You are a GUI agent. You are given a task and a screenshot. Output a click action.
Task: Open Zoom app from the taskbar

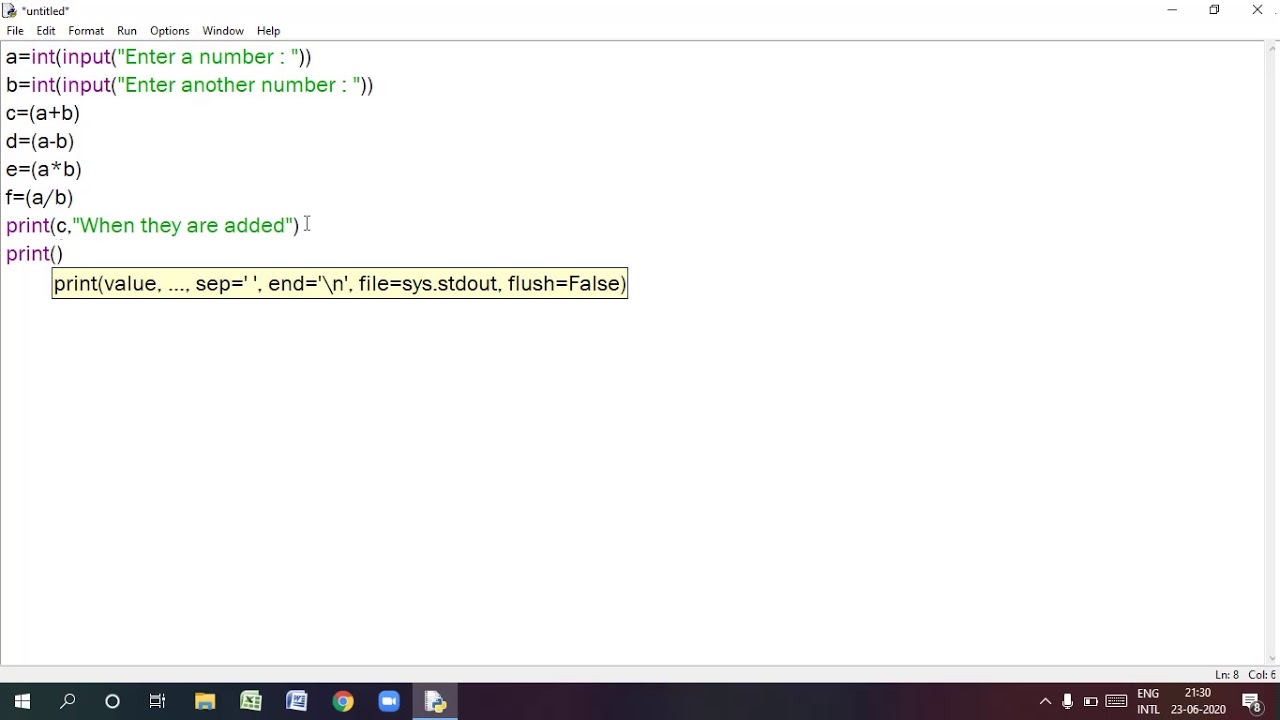pyautogui.click(x=389, y=702)
